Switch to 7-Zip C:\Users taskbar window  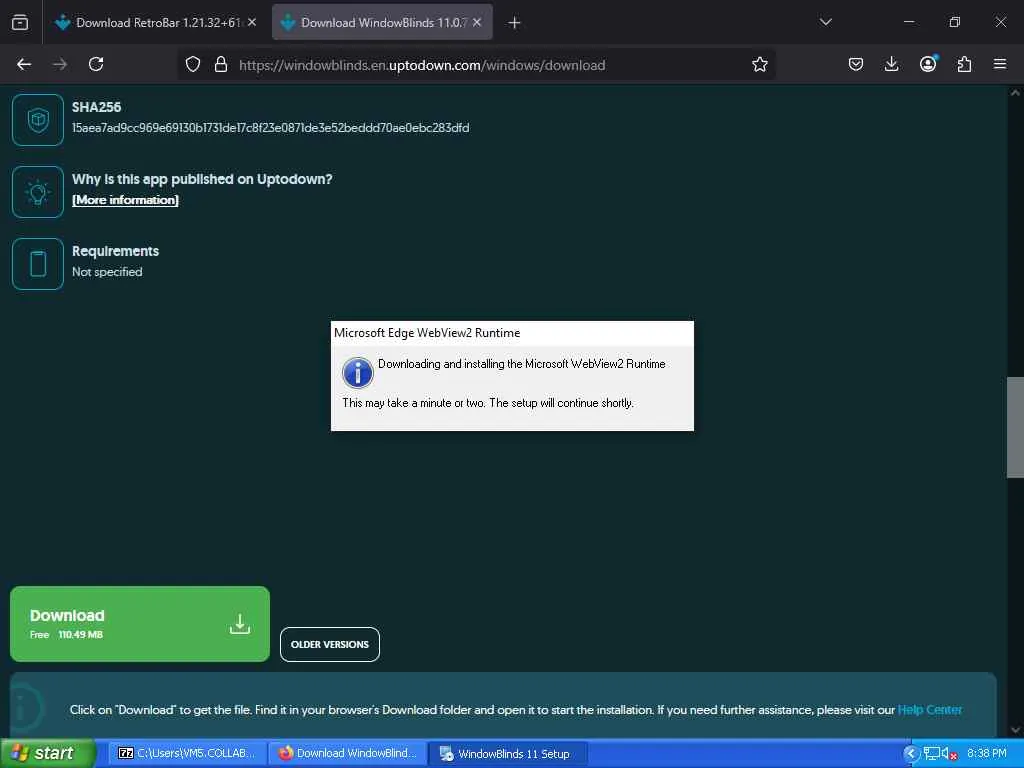187,754
